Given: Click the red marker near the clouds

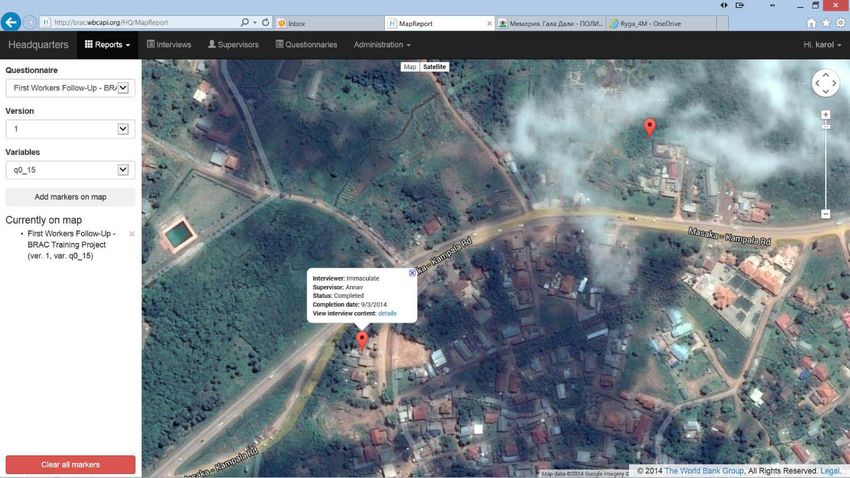Looking at the screenshot, I should pyautogui.click(x=649, y=128).
